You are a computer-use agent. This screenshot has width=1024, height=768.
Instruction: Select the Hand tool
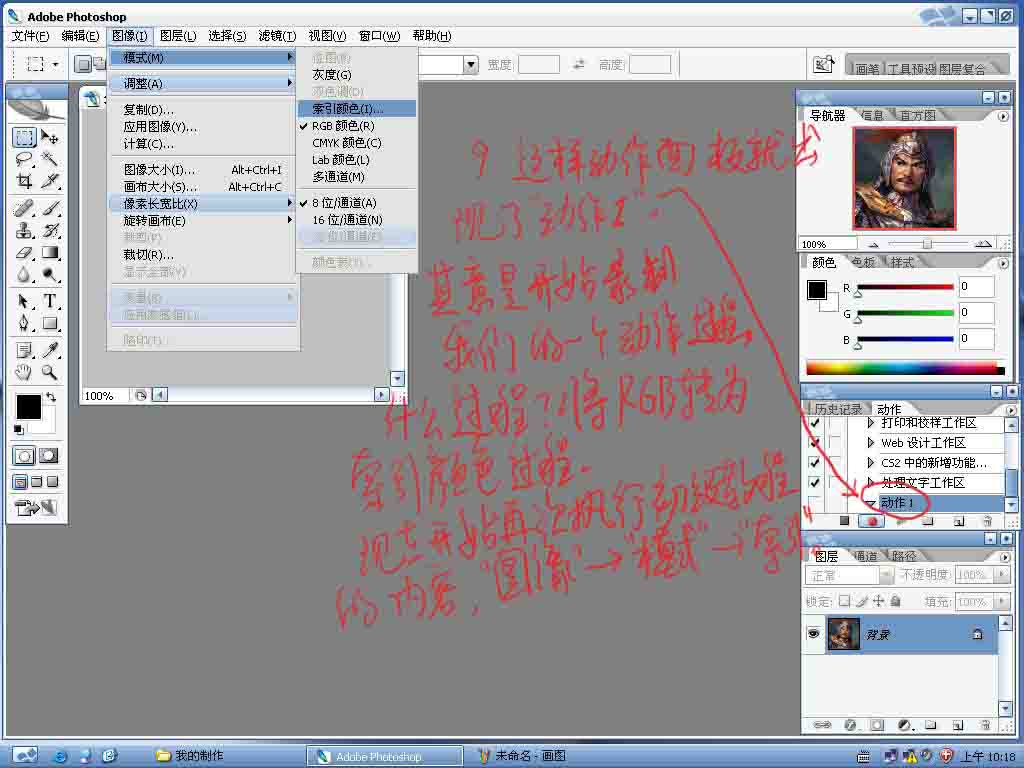click(x=24, y=373)
